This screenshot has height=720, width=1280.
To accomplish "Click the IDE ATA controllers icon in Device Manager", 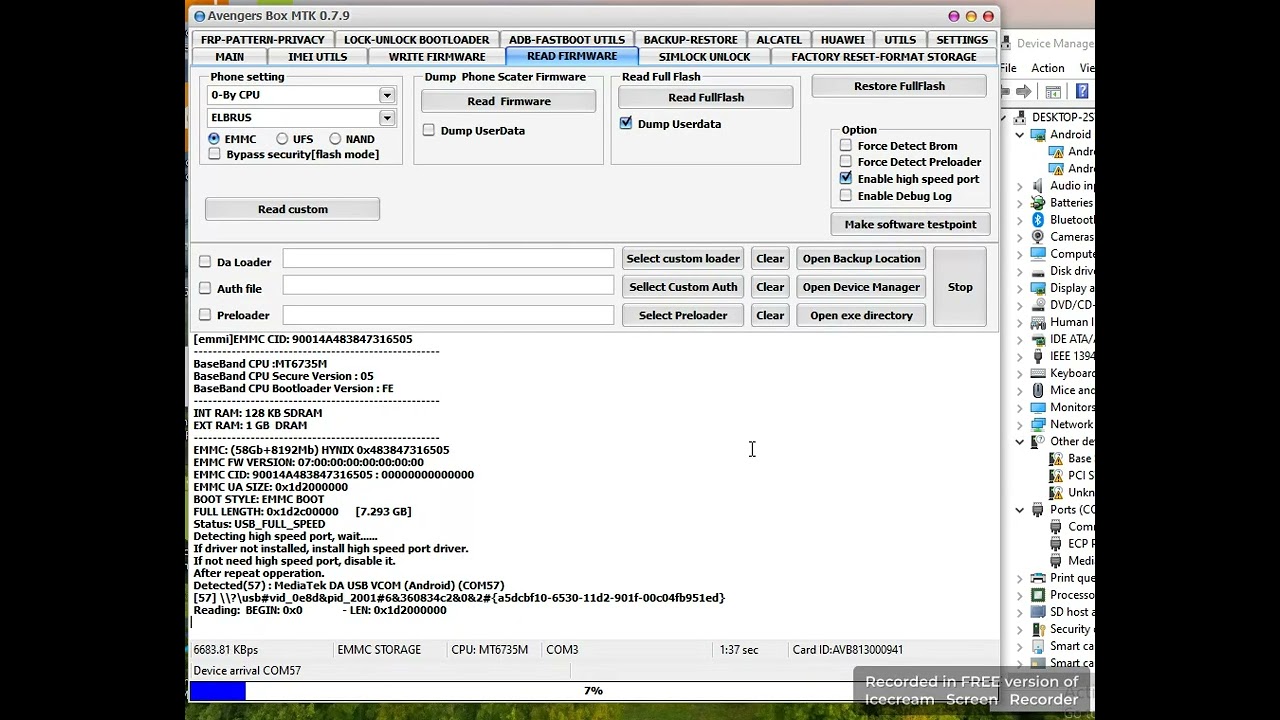I will click(1038, 339).
